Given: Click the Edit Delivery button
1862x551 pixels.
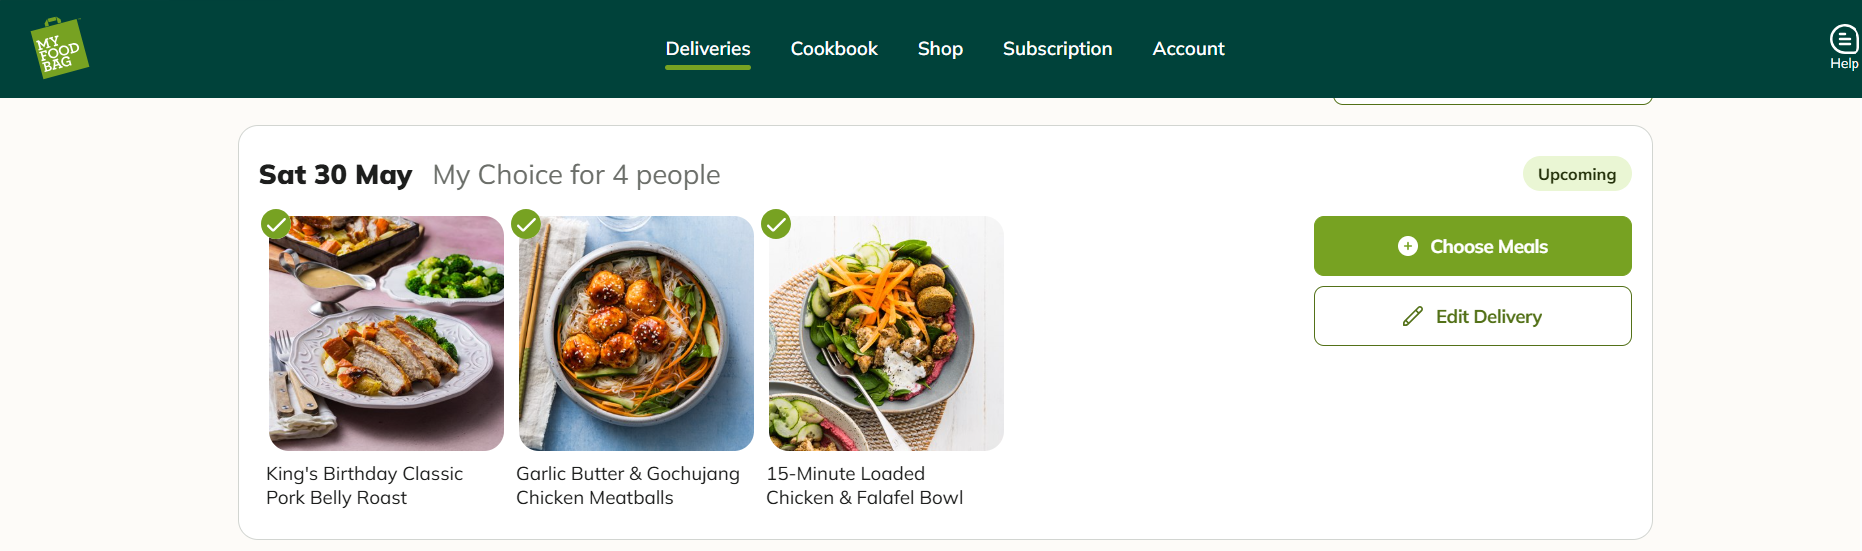Looking at the screenshot, I should coord(1472,316).
